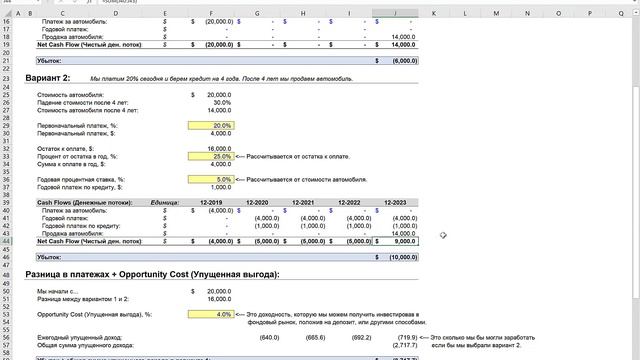The image size is (640, 360).
Task: Select the 12-2022 column header cell
Action: pyautogui.click(x=349, y=202)
